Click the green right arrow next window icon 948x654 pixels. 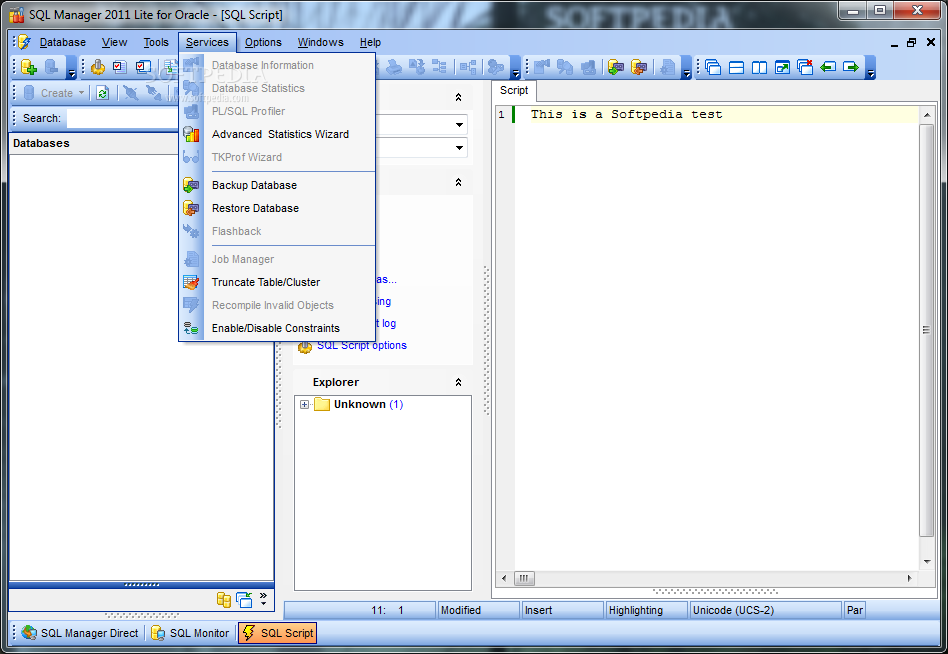(851, 67)
